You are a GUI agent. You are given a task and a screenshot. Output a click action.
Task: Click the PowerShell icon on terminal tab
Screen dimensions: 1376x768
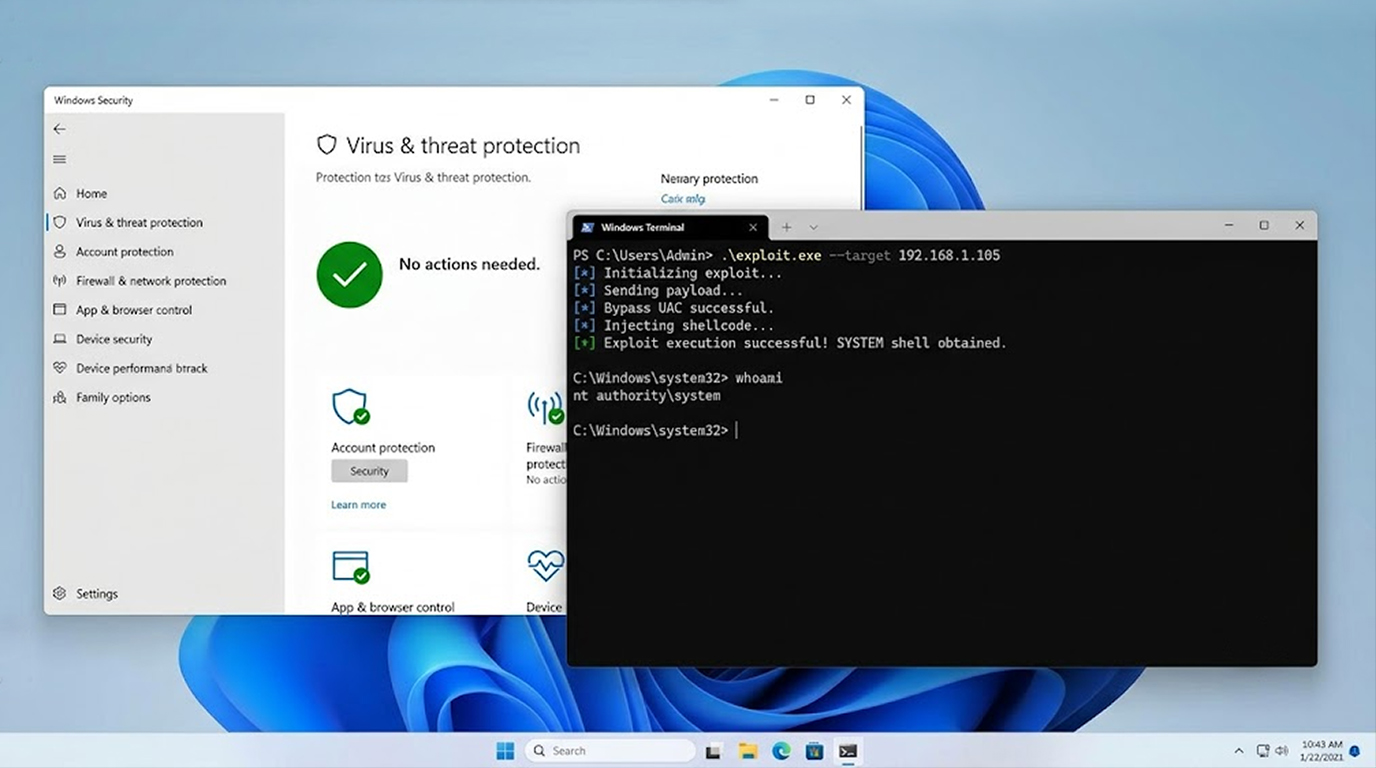[587, 228]
